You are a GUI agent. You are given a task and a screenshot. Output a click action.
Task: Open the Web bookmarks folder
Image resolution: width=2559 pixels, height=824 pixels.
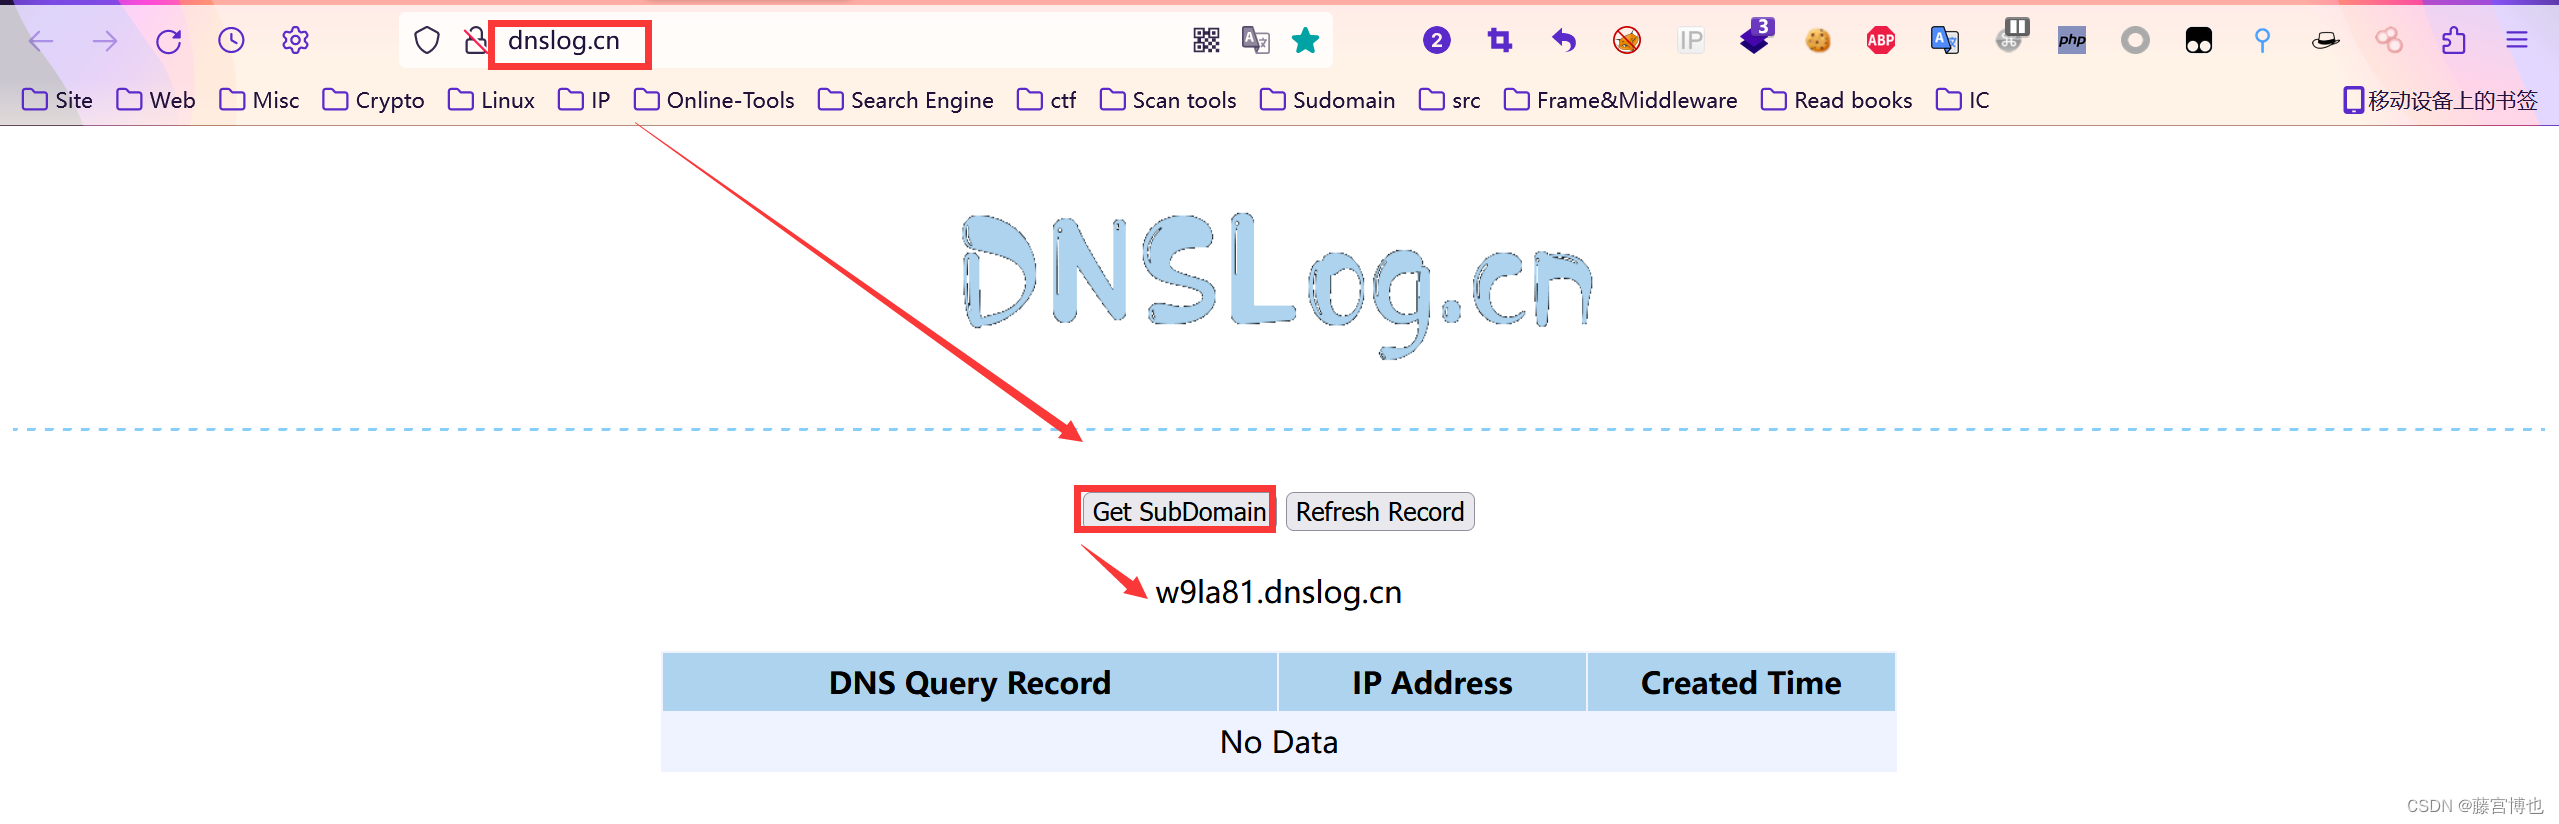(x=156, y=100)
